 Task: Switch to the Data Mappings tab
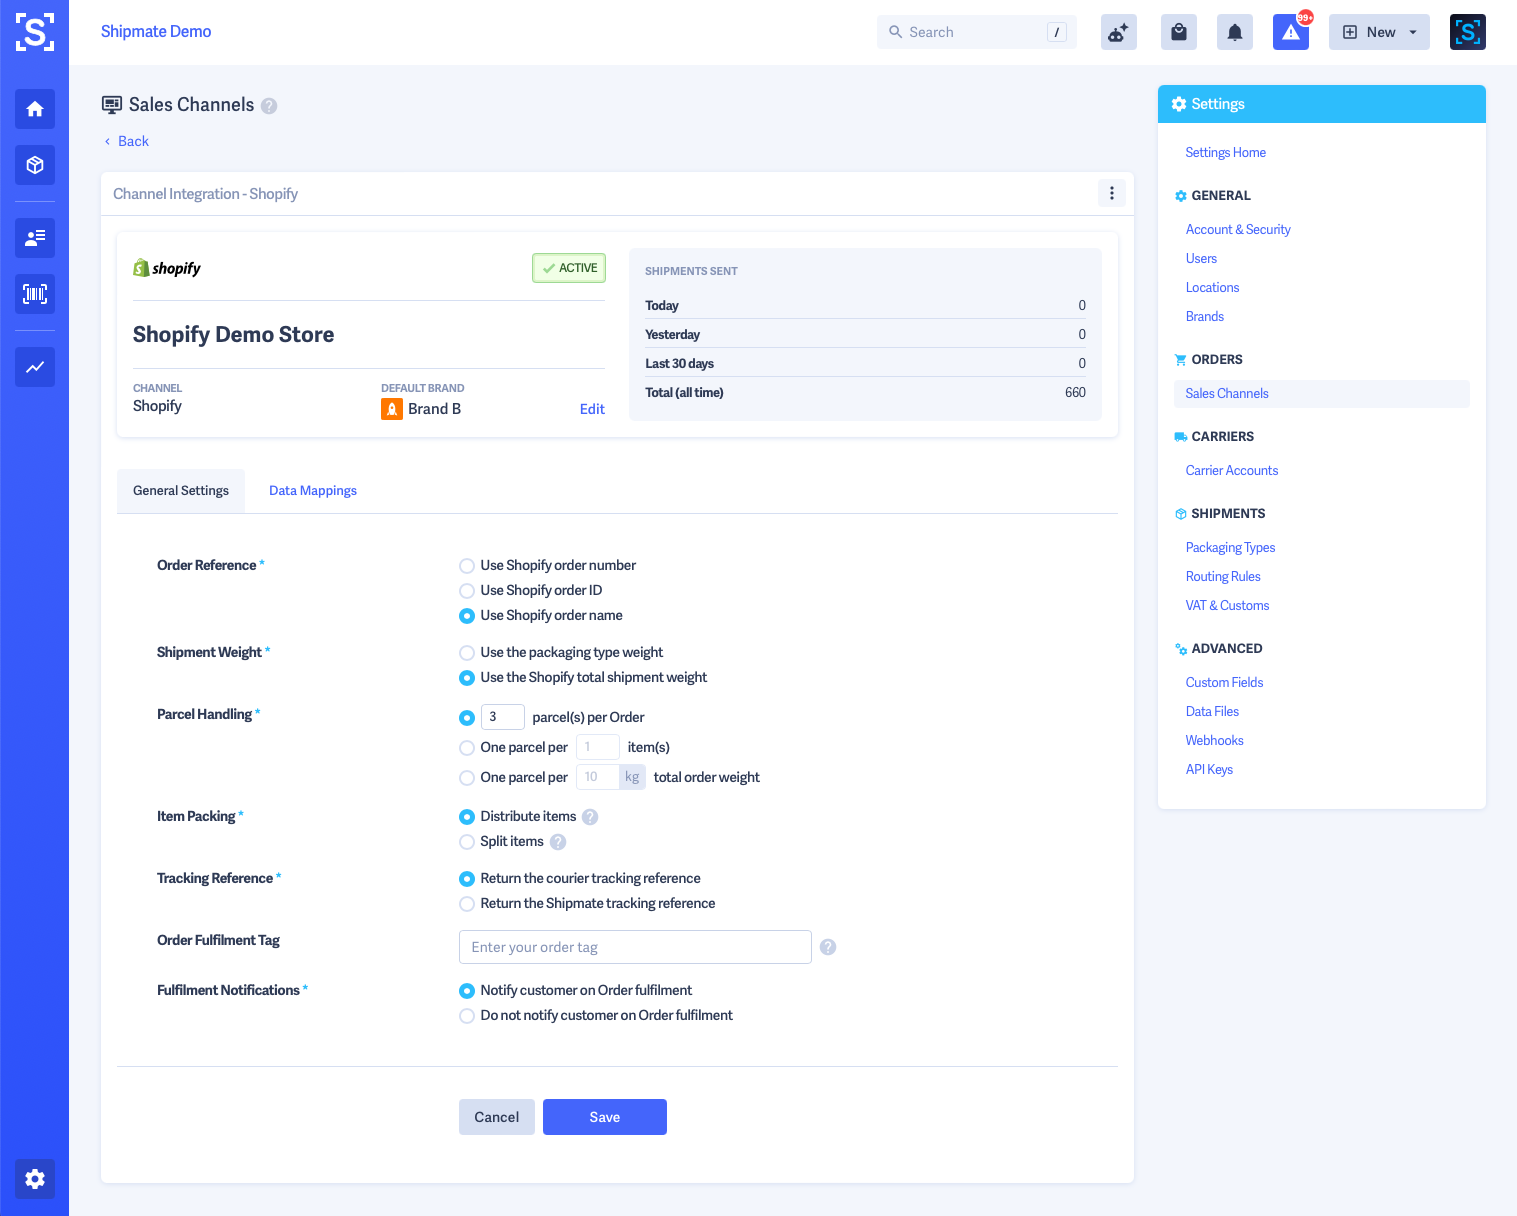312,490
